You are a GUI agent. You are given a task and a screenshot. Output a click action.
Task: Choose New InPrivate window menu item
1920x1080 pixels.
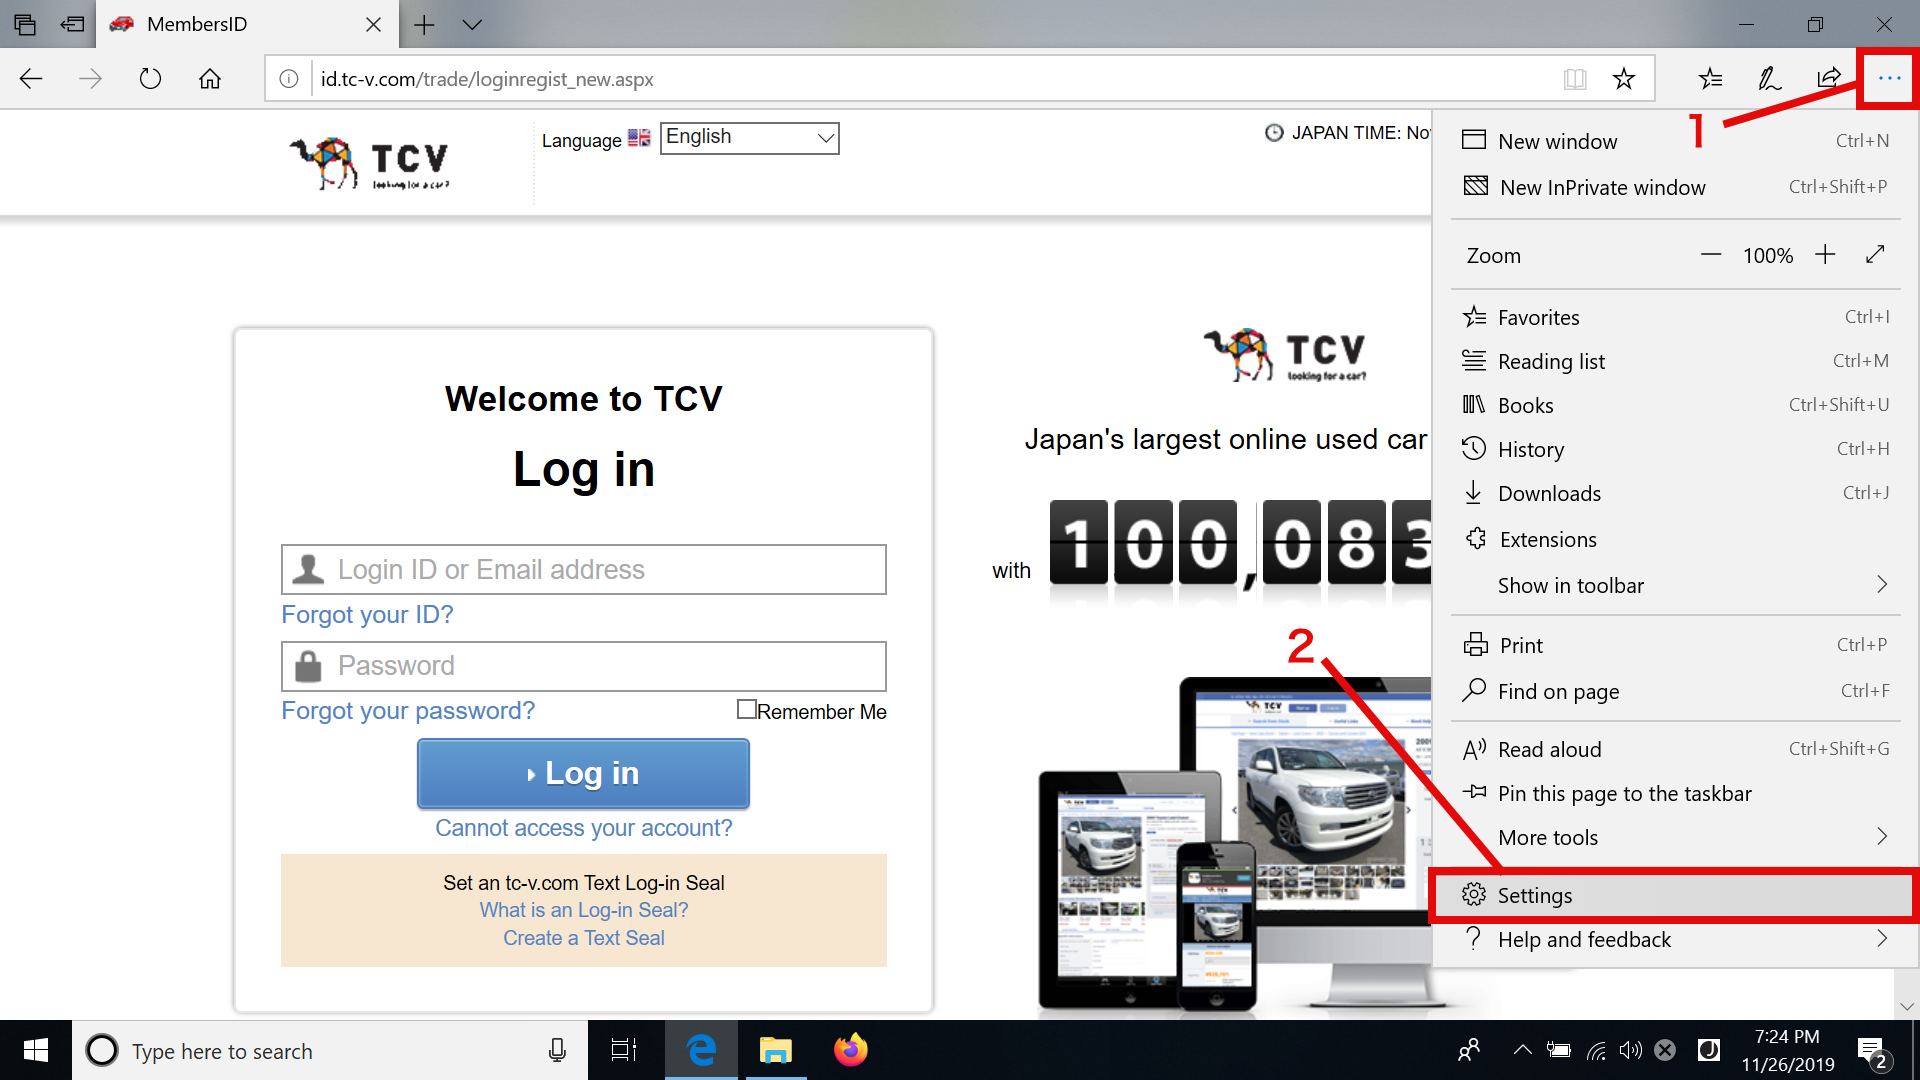(1602, 188)
